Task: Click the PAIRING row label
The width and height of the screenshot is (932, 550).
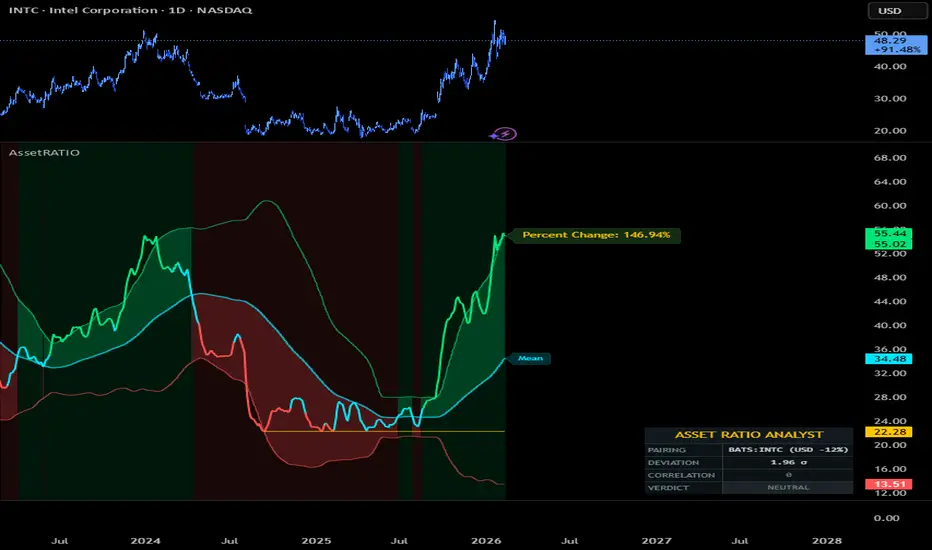Action: point(667,450)
